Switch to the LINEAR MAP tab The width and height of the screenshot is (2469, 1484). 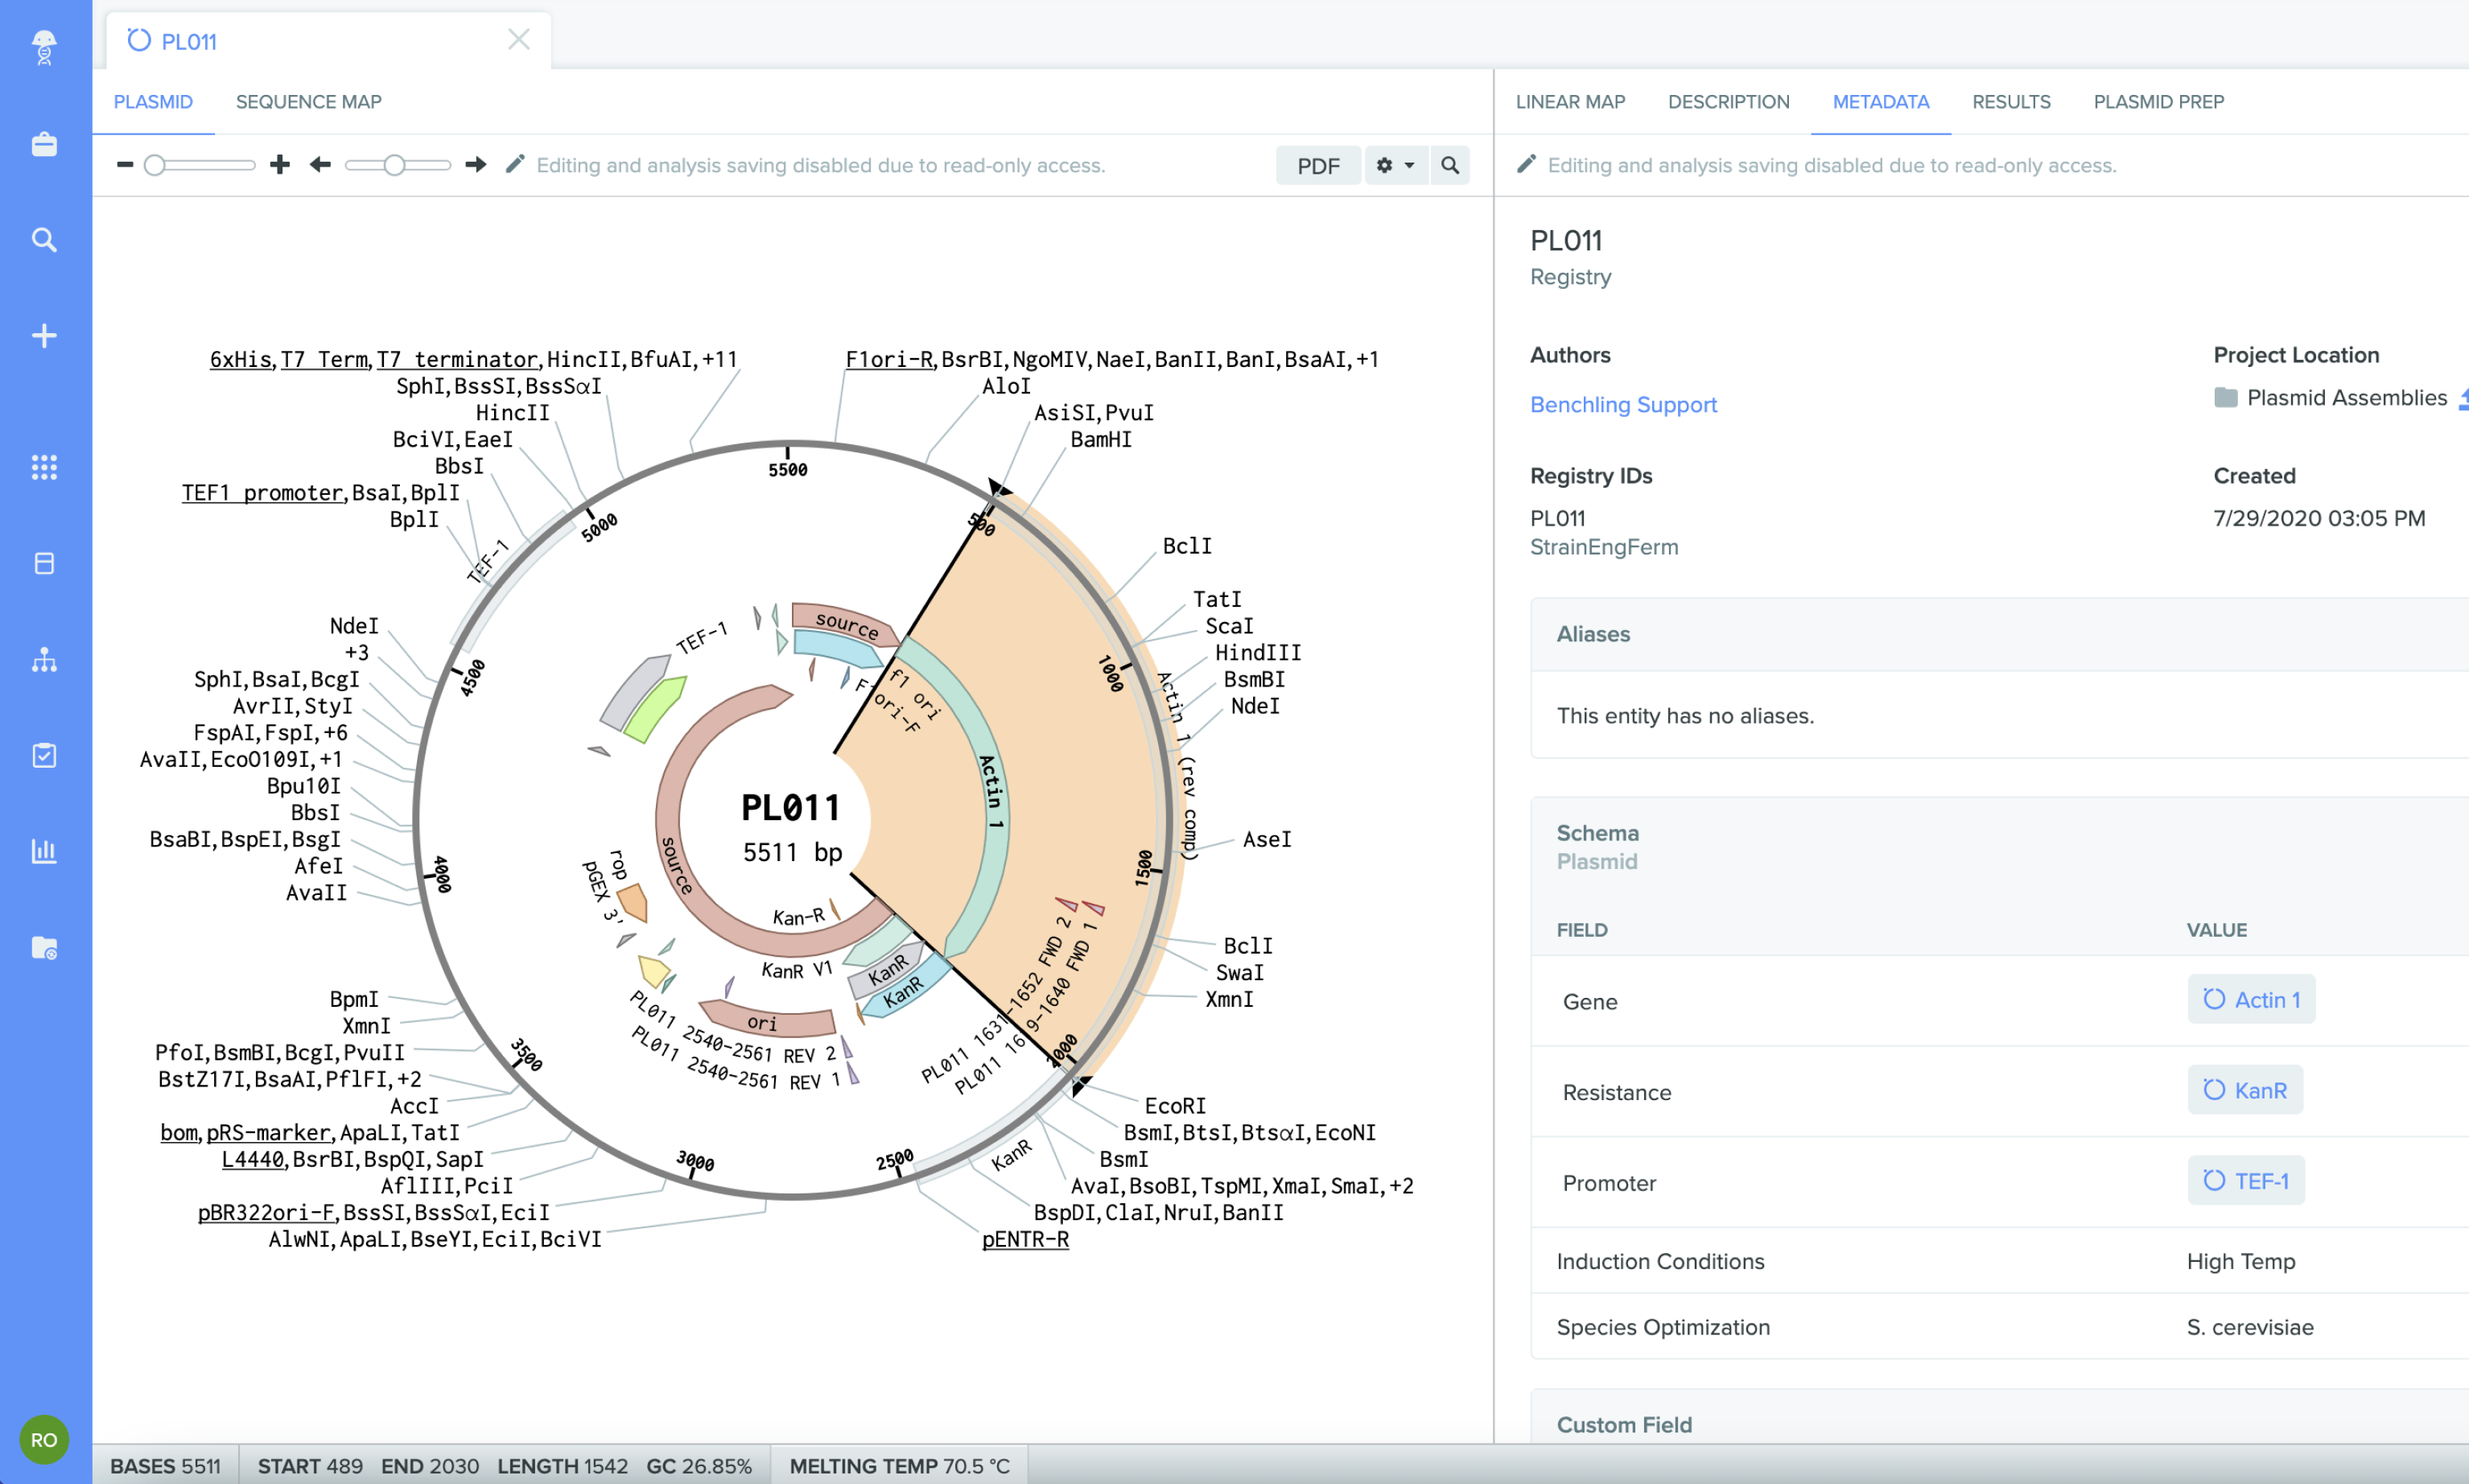[x=1570, y=102]
